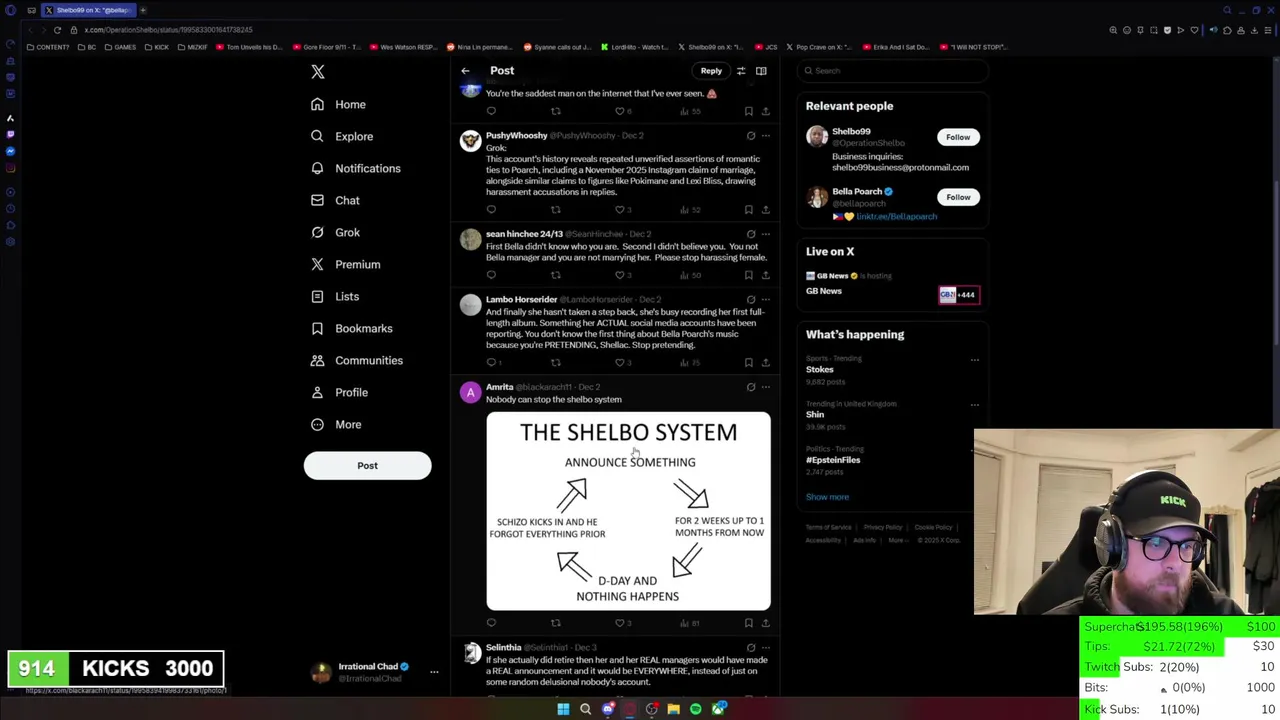Reload the page in the browser

(57, 30)
